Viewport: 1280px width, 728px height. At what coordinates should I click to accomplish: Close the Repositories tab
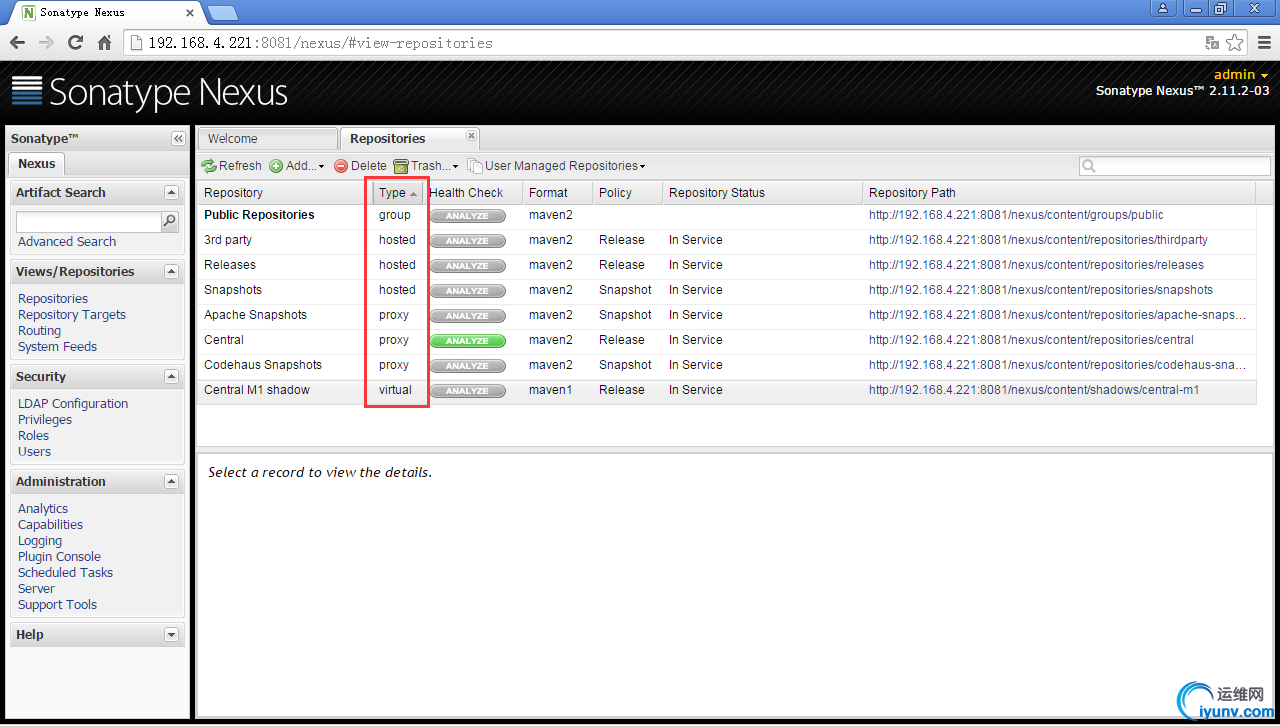pyautogui.click(x=471, y=136)
